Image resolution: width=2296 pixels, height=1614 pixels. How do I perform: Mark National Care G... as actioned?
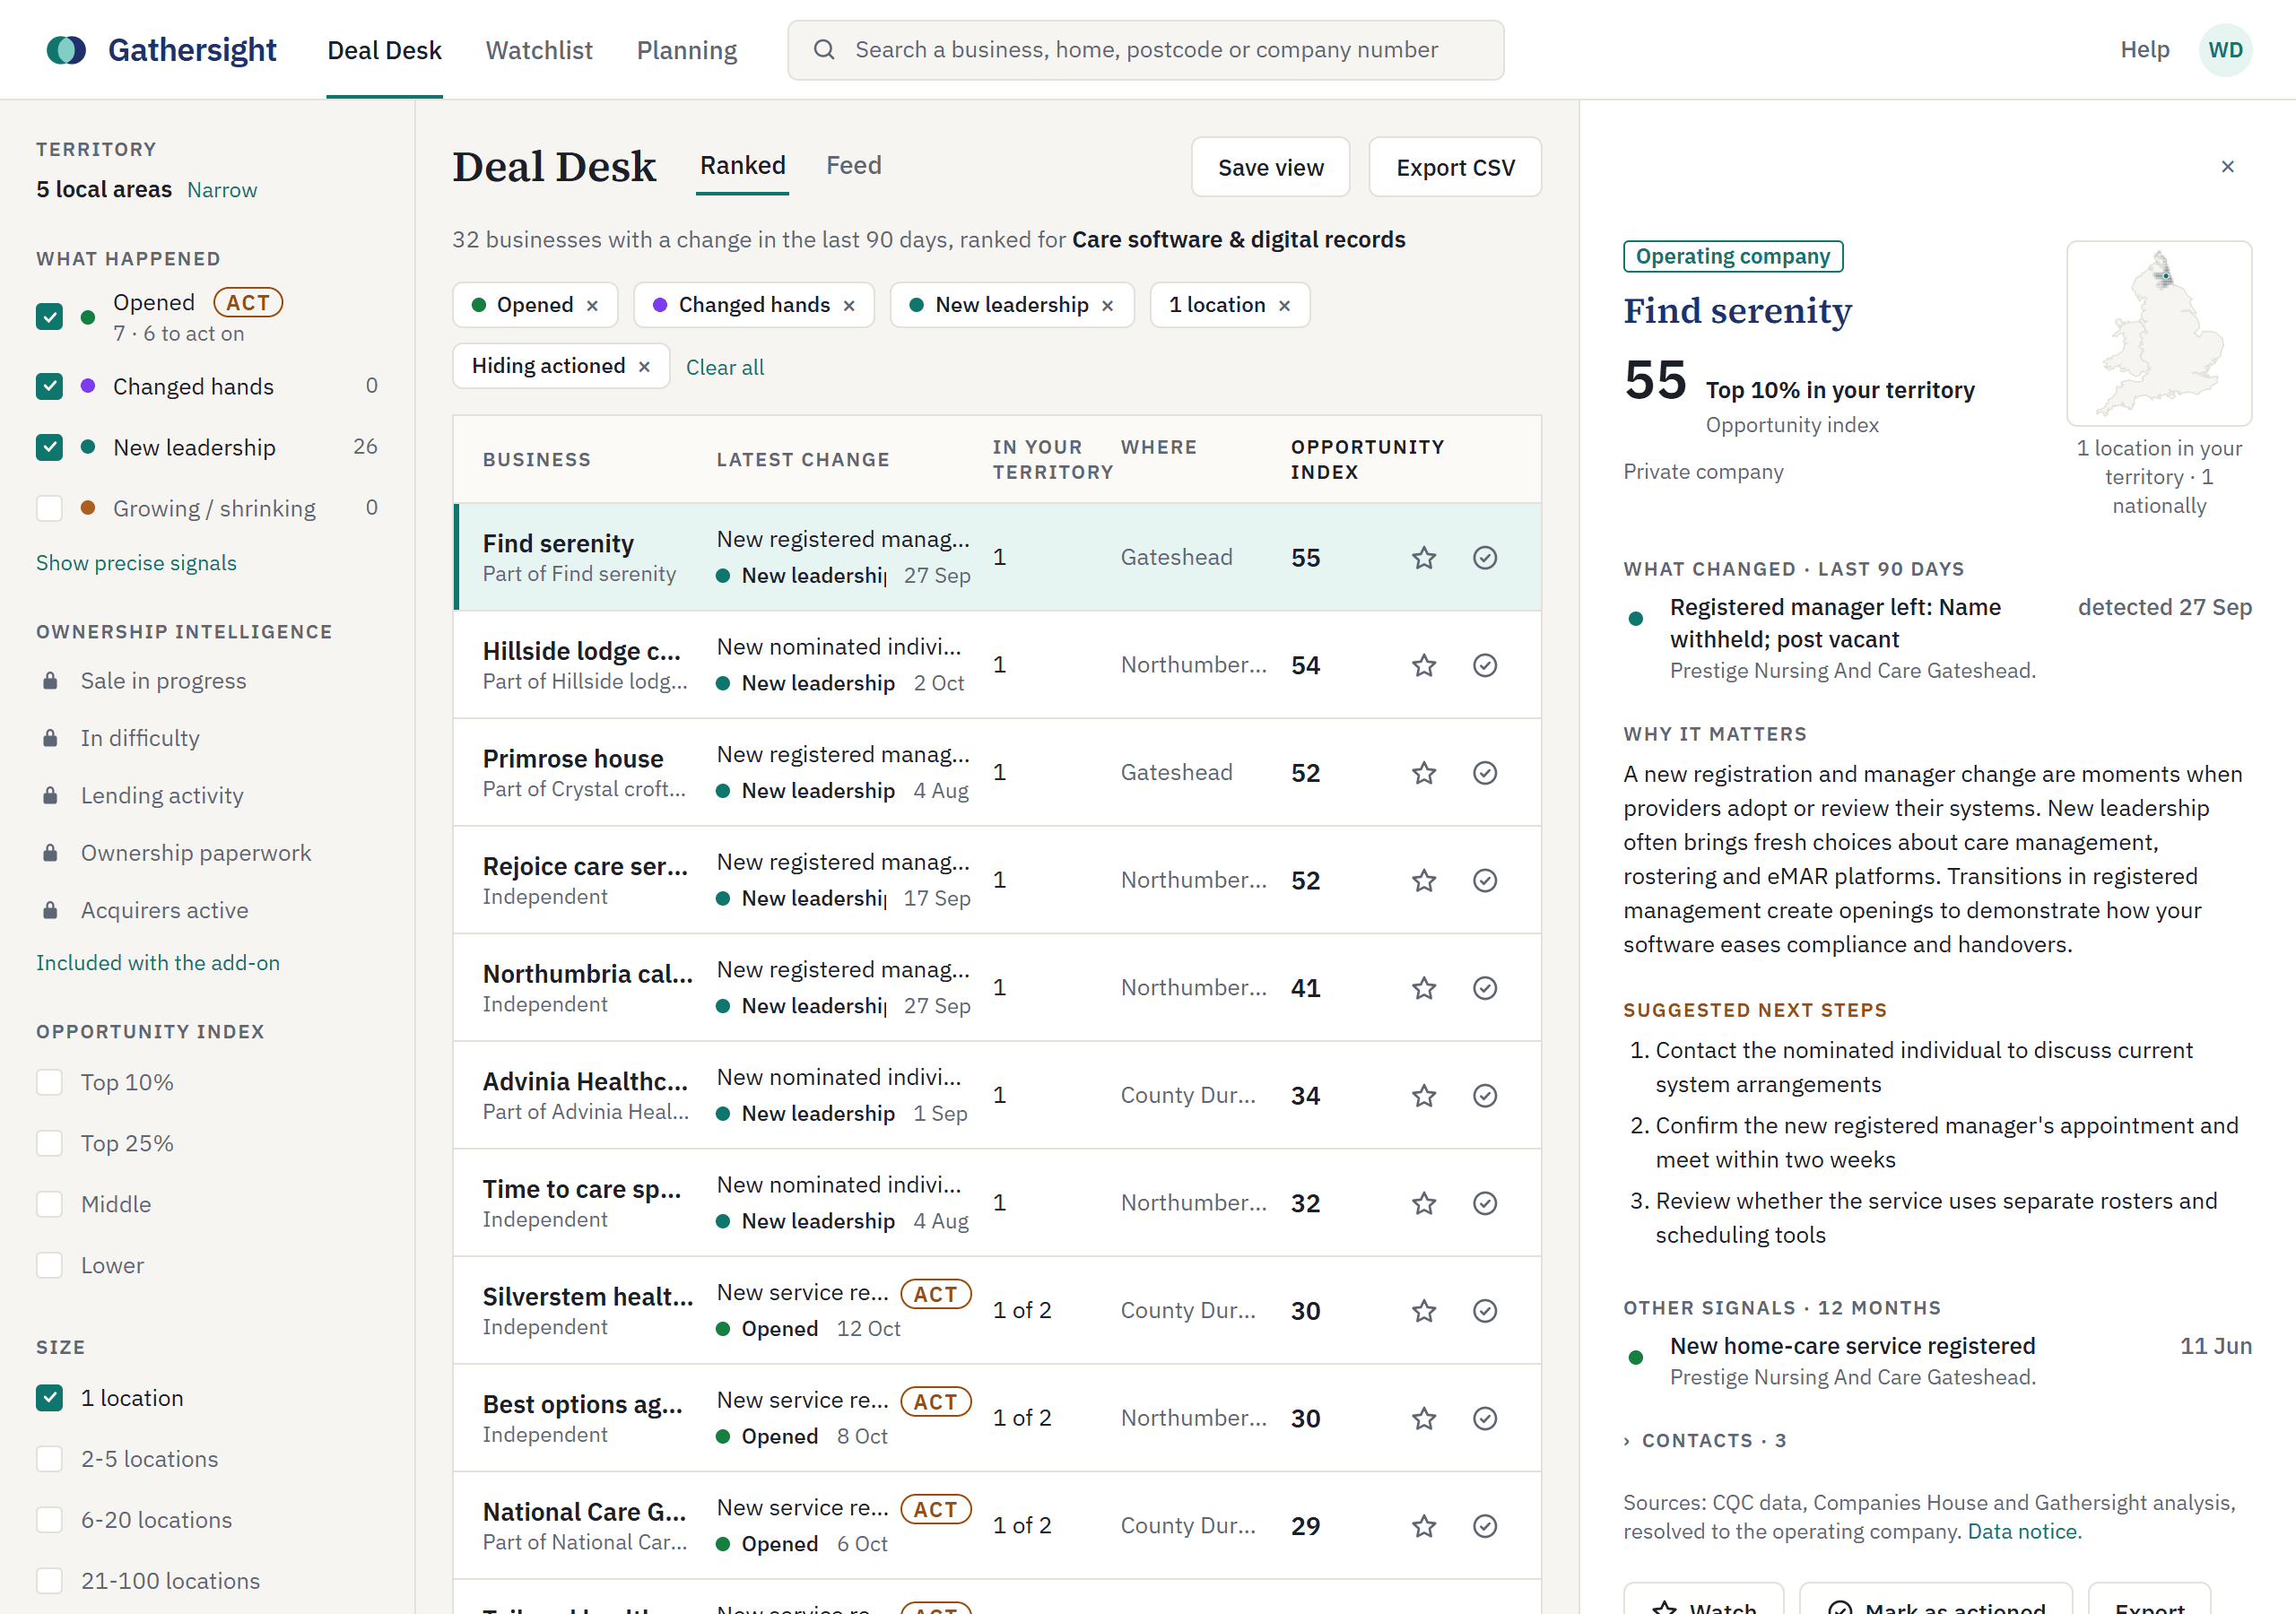[x=1485, y=1526]
